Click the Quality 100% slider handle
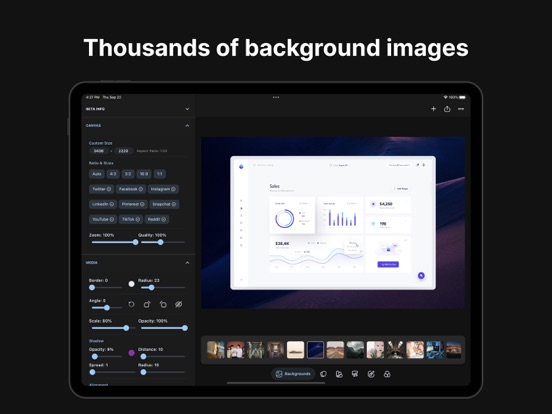 coord(161,242)
